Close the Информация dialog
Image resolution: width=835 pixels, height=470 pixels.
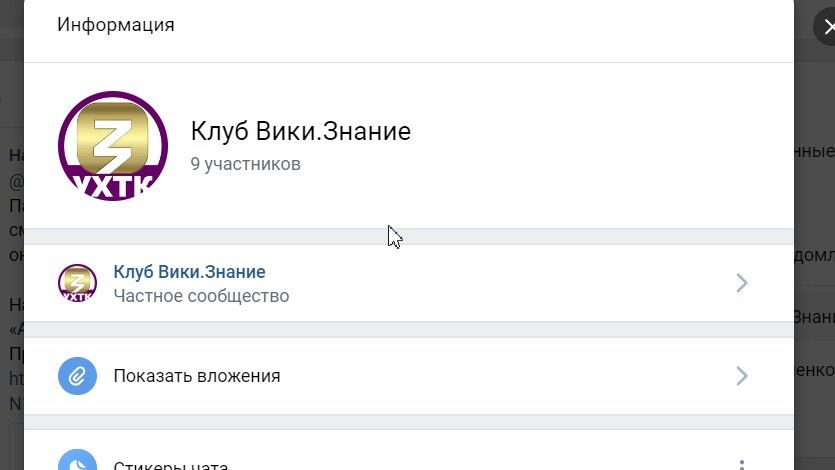824,27
